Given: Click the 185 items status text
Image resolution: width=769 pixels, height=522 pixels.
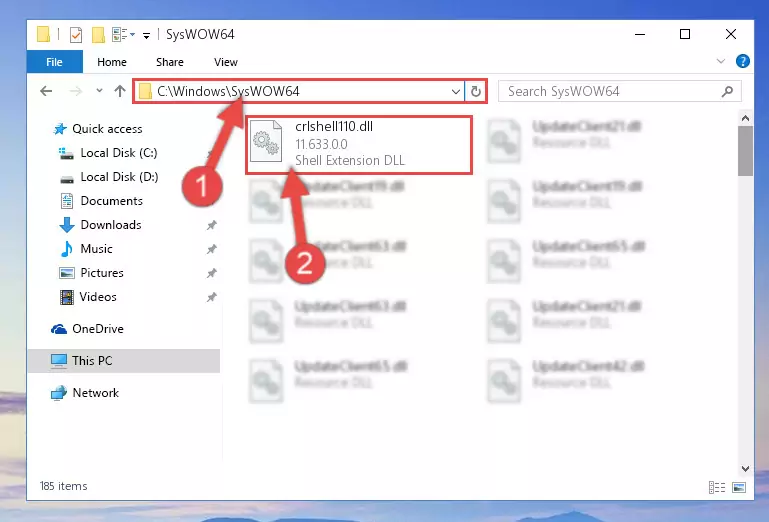Looking at the screenshot, I should (x=64, y=486).
